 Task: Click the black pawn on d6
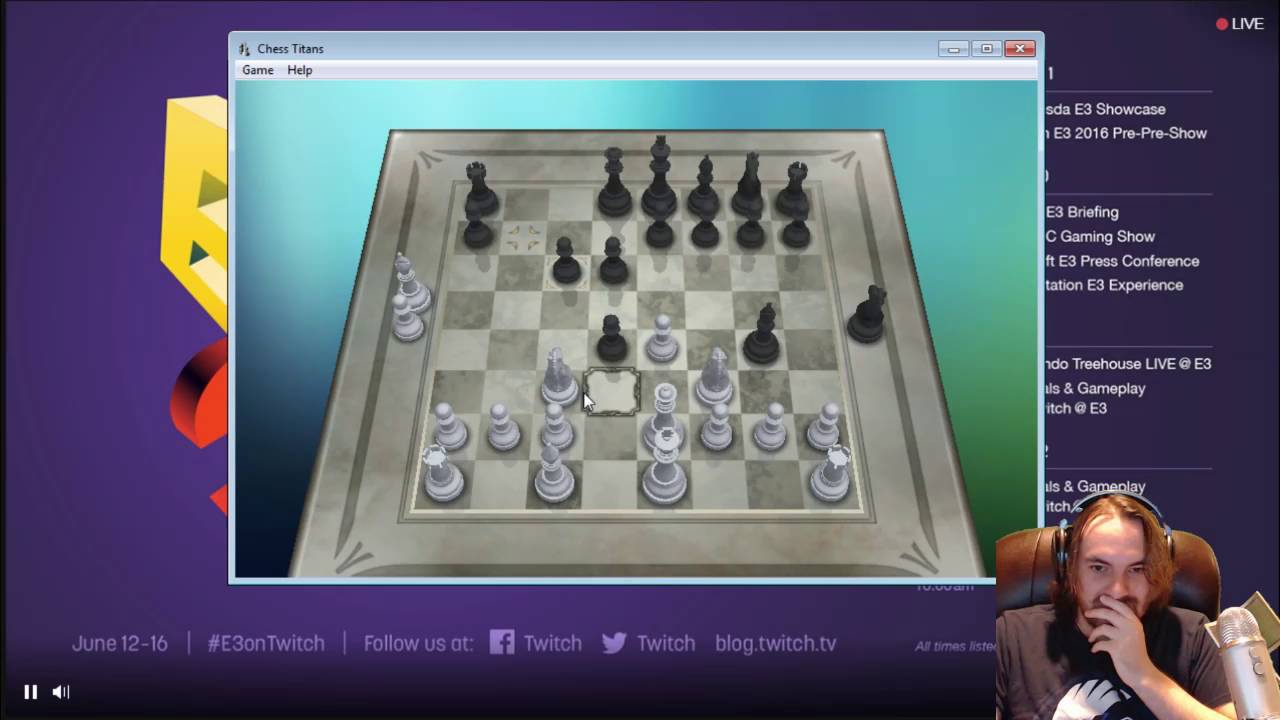tap(613, 260)
